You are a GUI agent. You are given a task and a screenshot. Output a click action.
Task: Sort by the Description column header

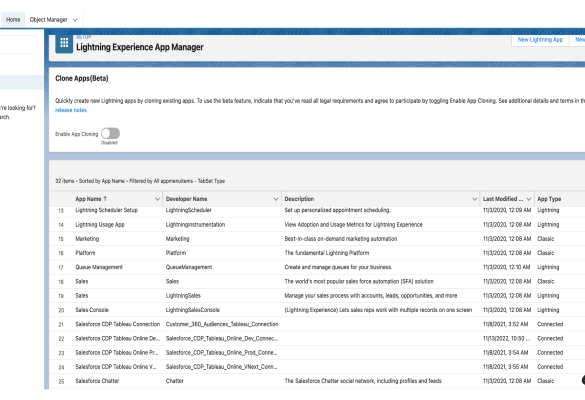pos(299,199)
